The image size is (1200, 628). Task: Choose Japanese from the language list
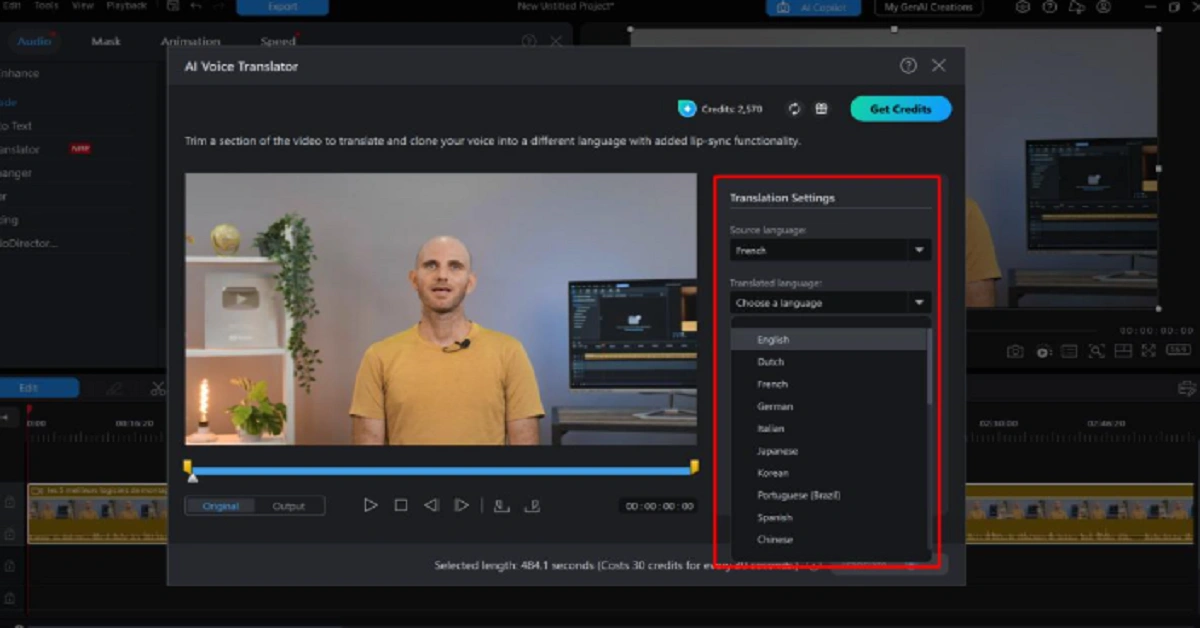[777, 451]
